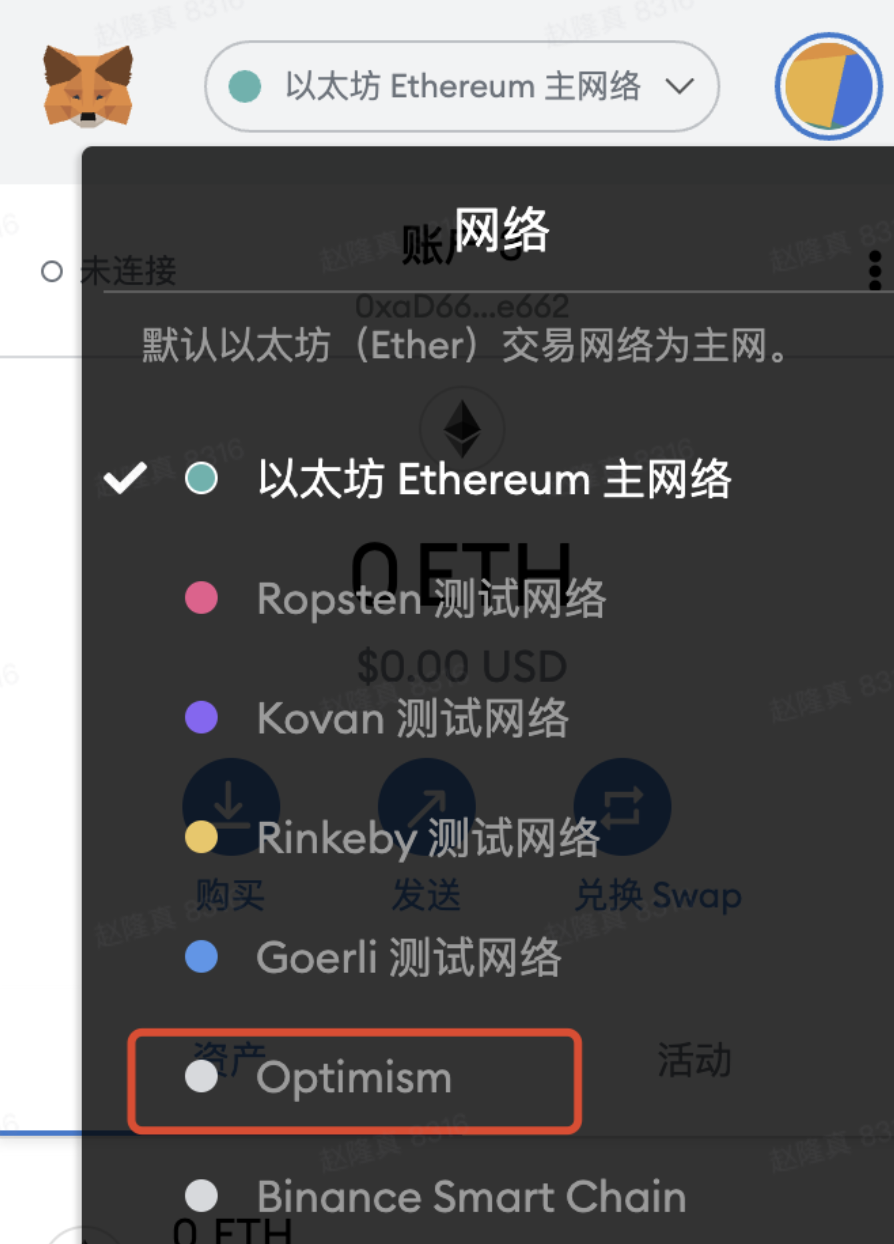Open the account avatar menu

[x=827, y=86]
